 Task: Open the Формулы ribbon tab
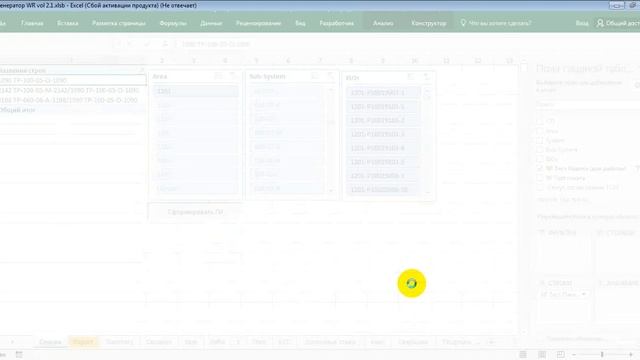click(173, 23)
